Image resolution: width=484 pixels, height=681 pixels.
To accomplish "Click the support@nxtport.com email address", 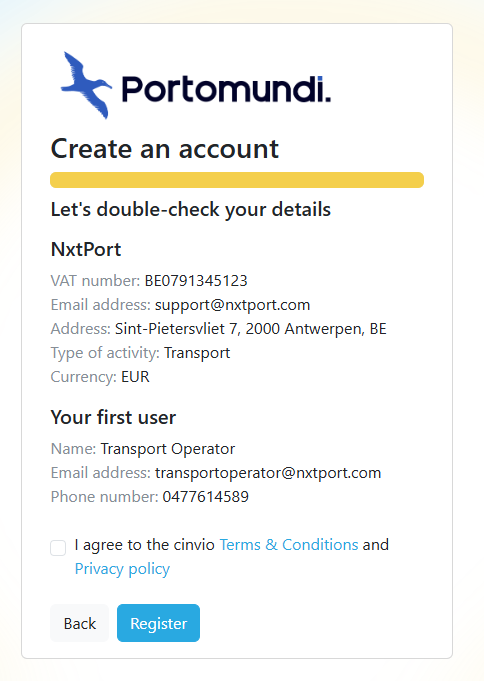I will click(x=232, y=305).
